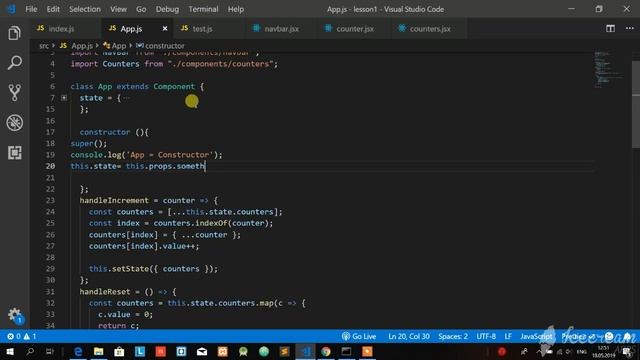Open the Search view in activity bar
Viewport: 640px width, 360px height.
(15, 63)
